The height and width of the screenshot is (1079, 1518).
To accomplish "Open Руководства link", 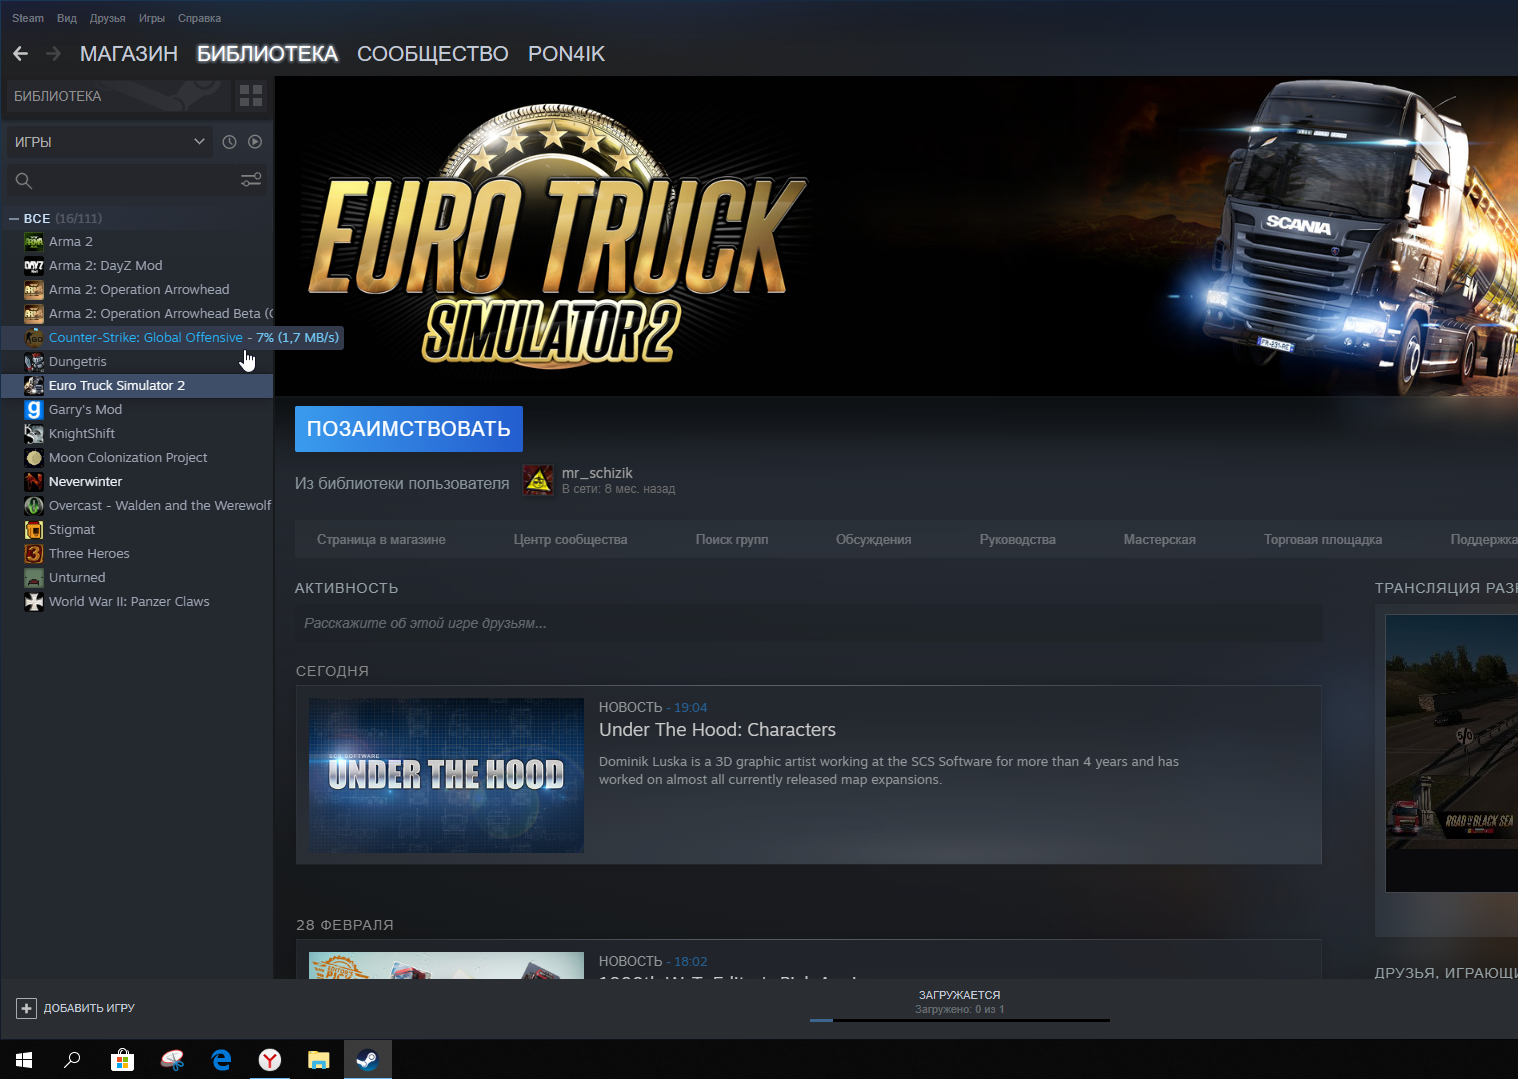I will pos(1018,540).
